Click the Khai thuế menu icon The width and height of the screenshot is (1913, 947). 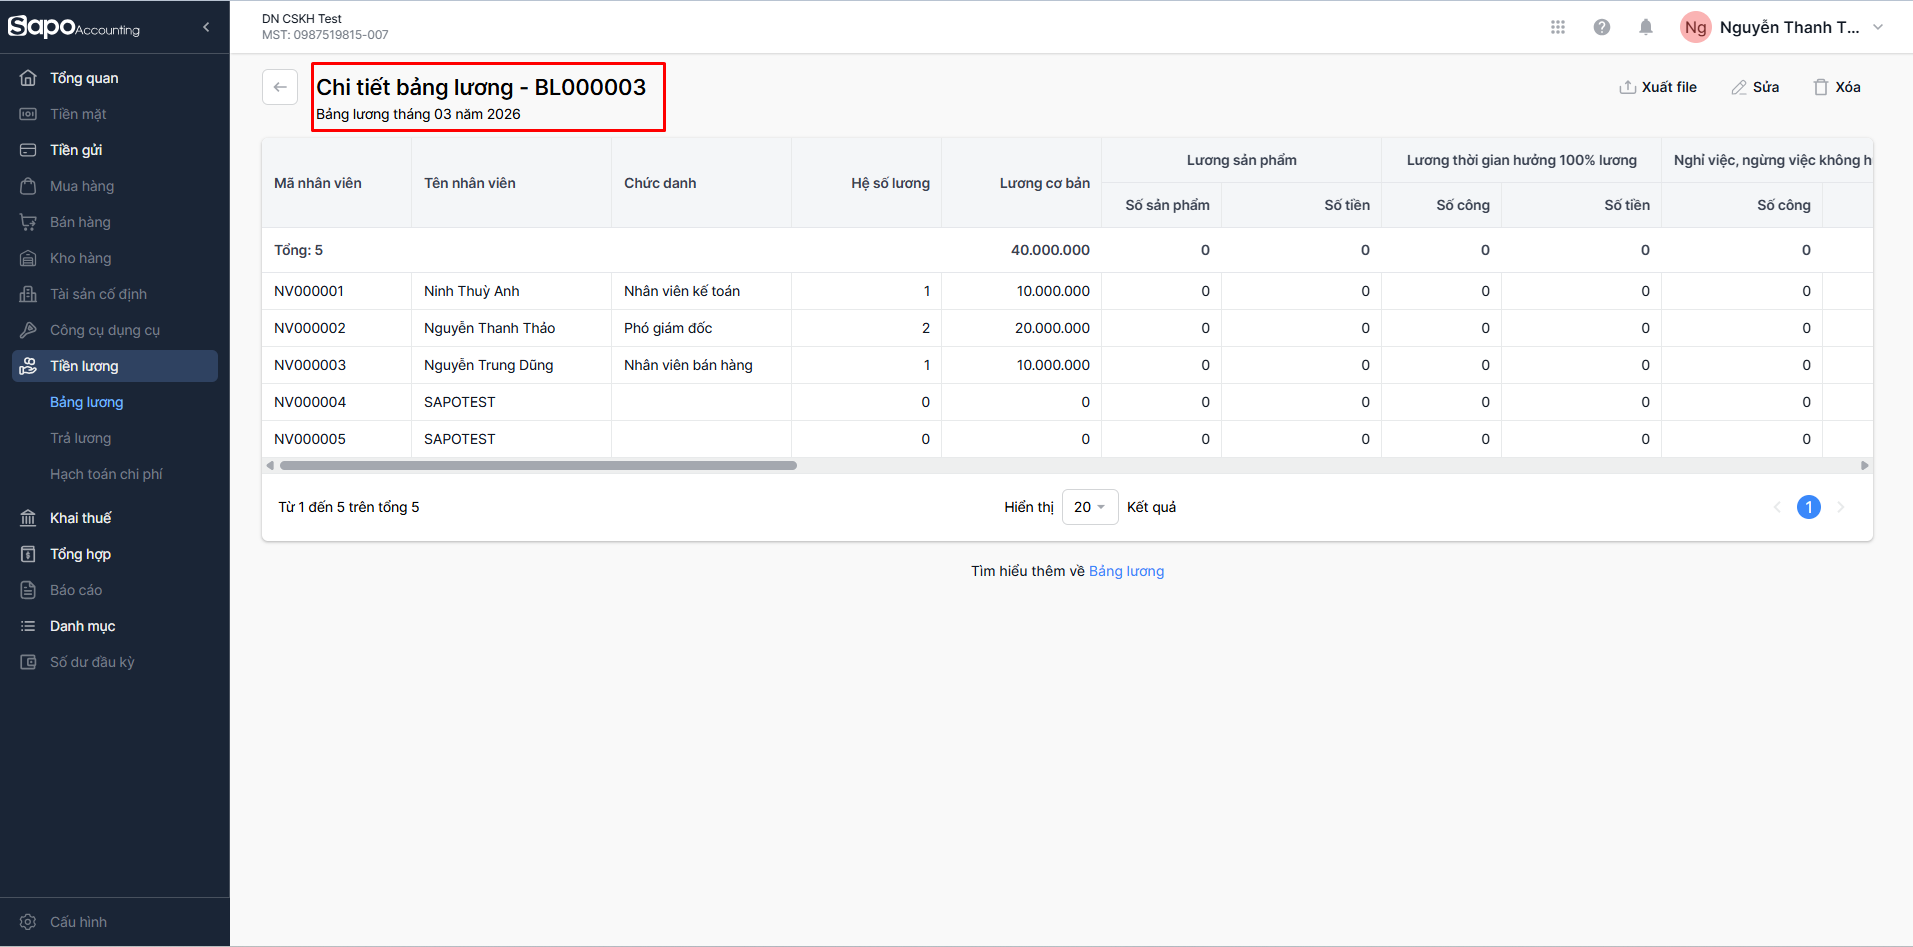coord(28,518)
